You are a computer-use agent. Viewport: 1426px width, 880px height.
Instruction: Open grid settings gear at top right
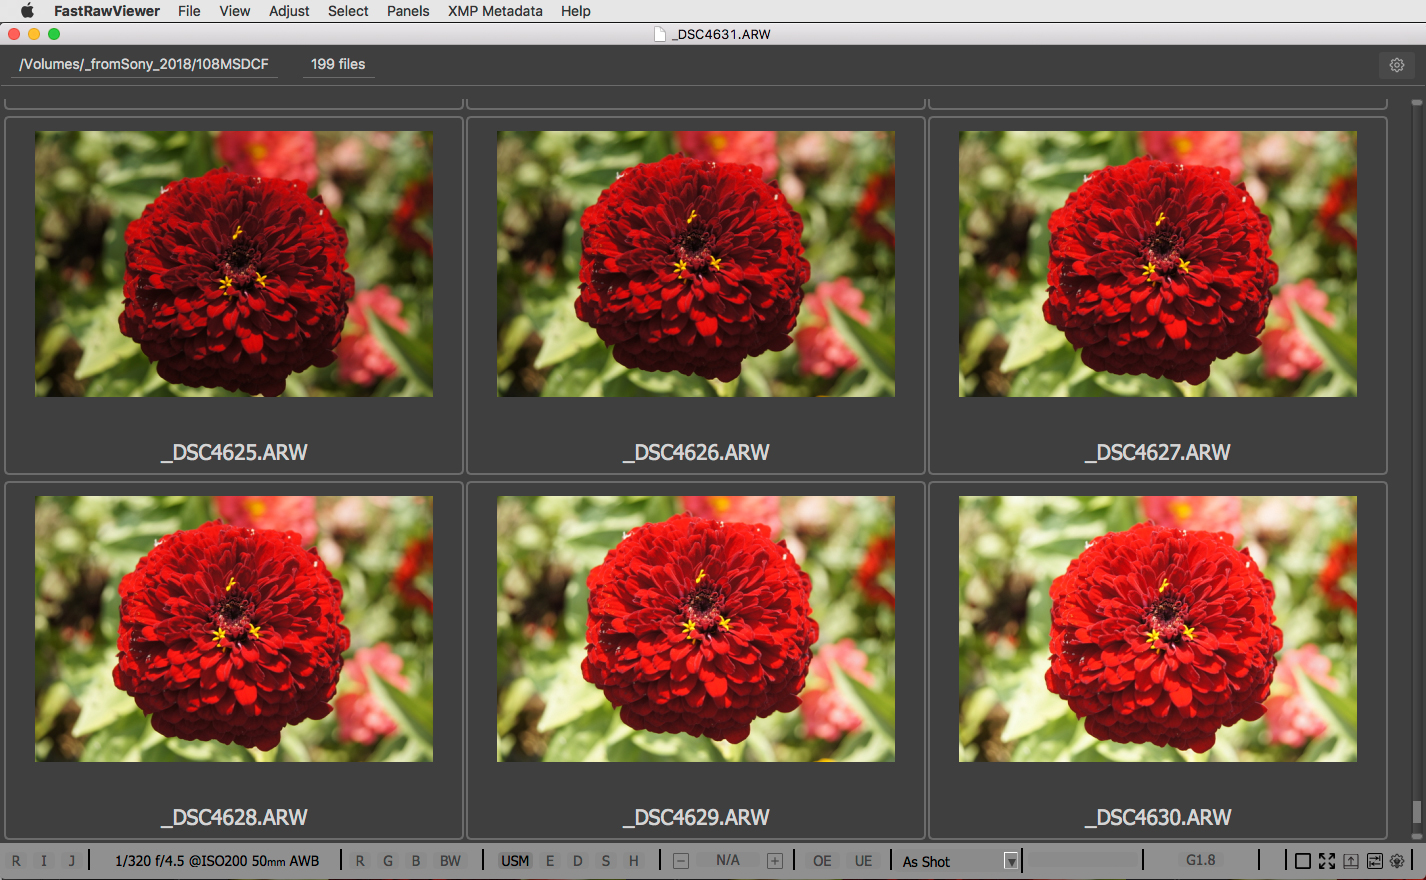coord(1396,65)
